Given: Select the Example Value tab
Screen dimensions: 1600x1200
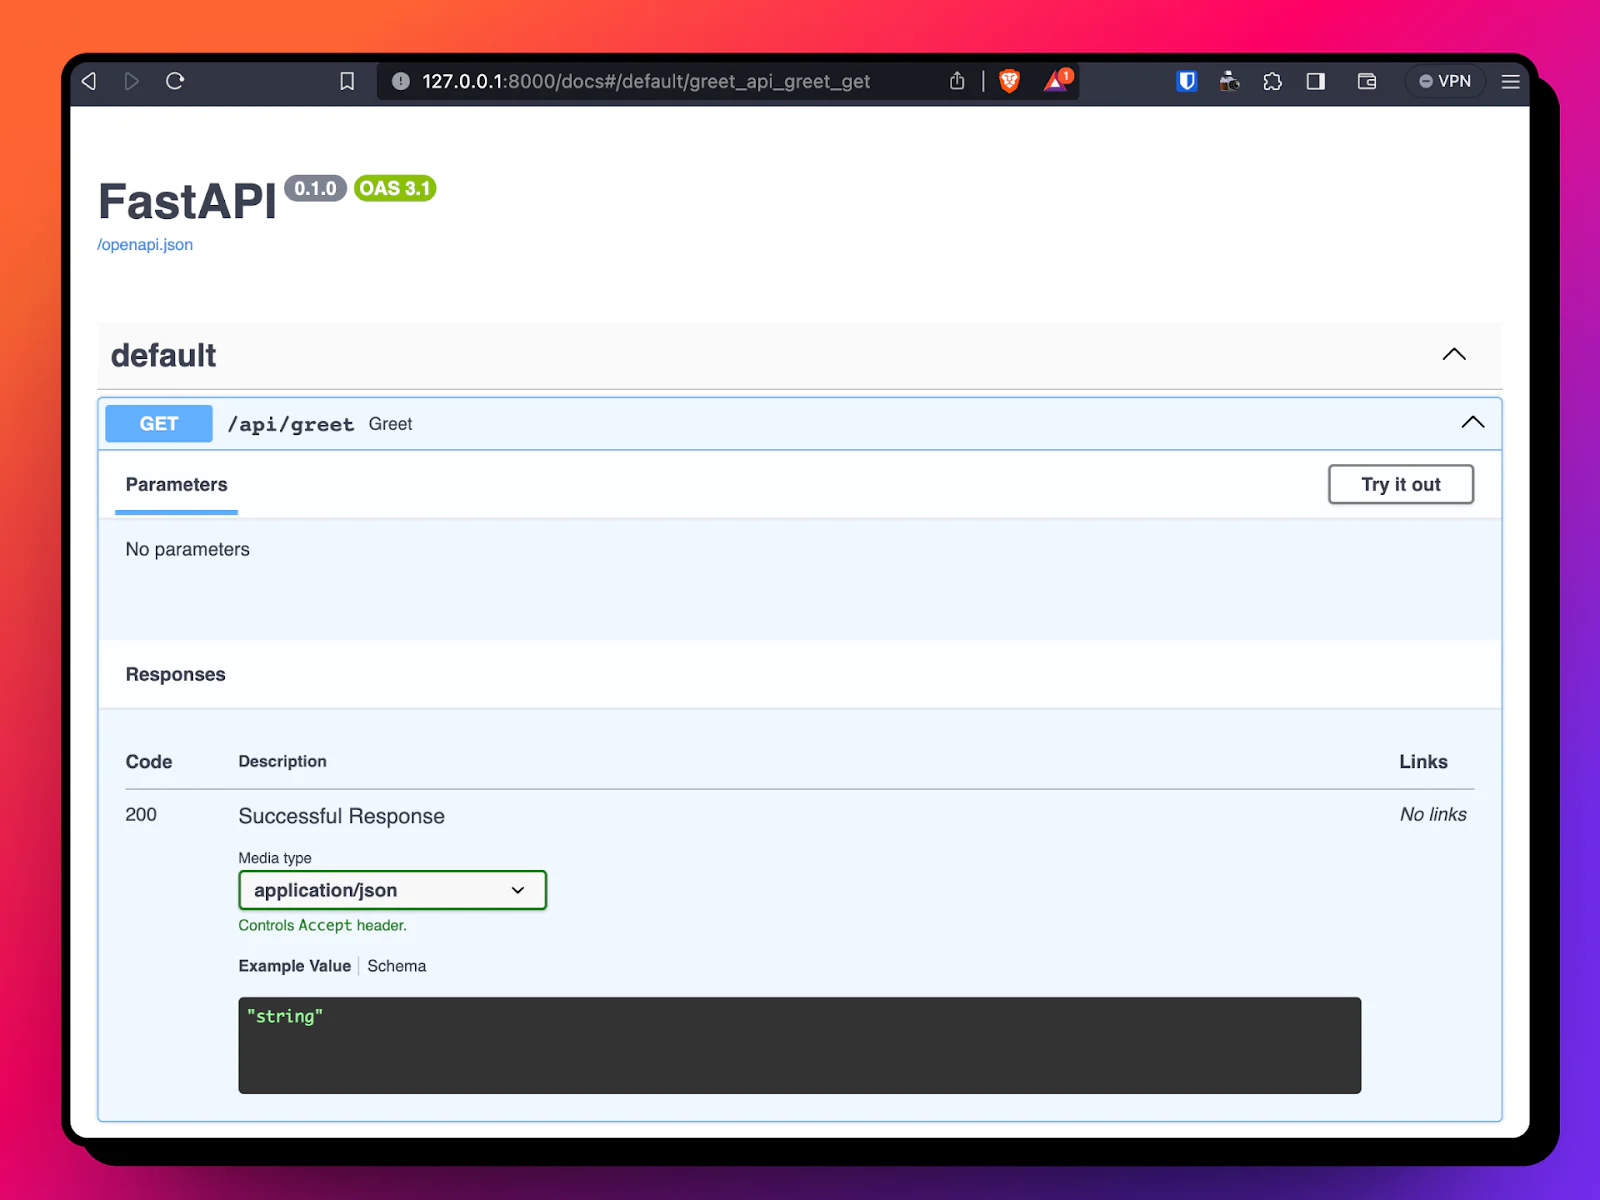Looking at the screenshot, I should [x=295, y=966].
